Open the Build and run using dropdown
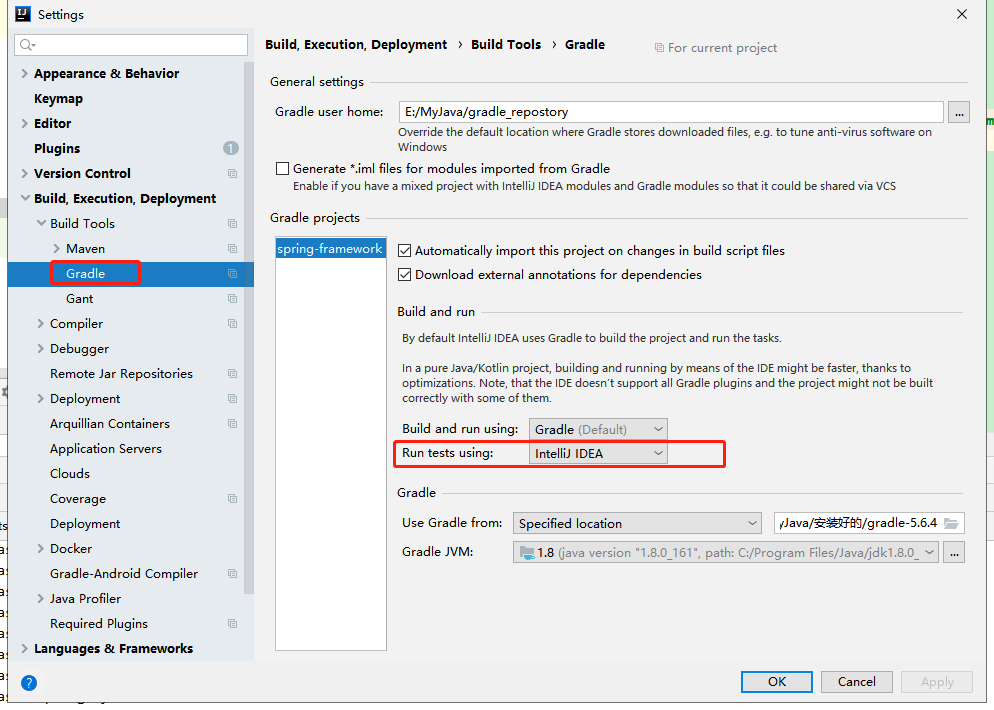 click(598, 429)
